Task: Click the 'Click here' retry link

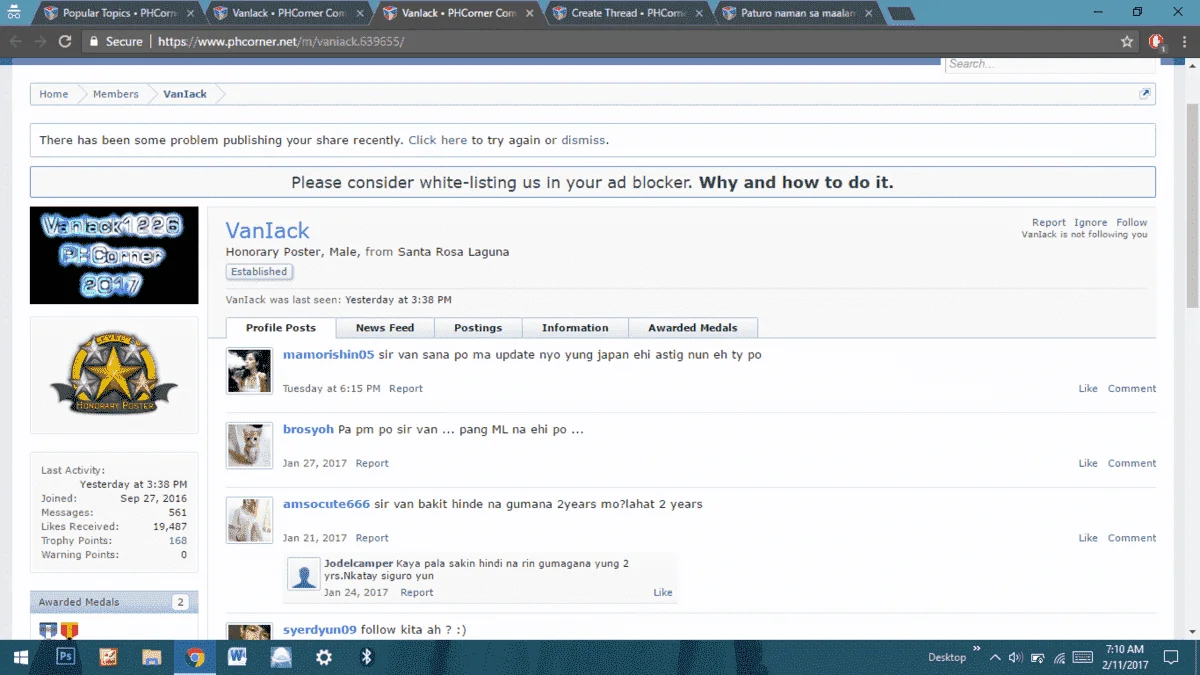Action: (x=438, y=140)
